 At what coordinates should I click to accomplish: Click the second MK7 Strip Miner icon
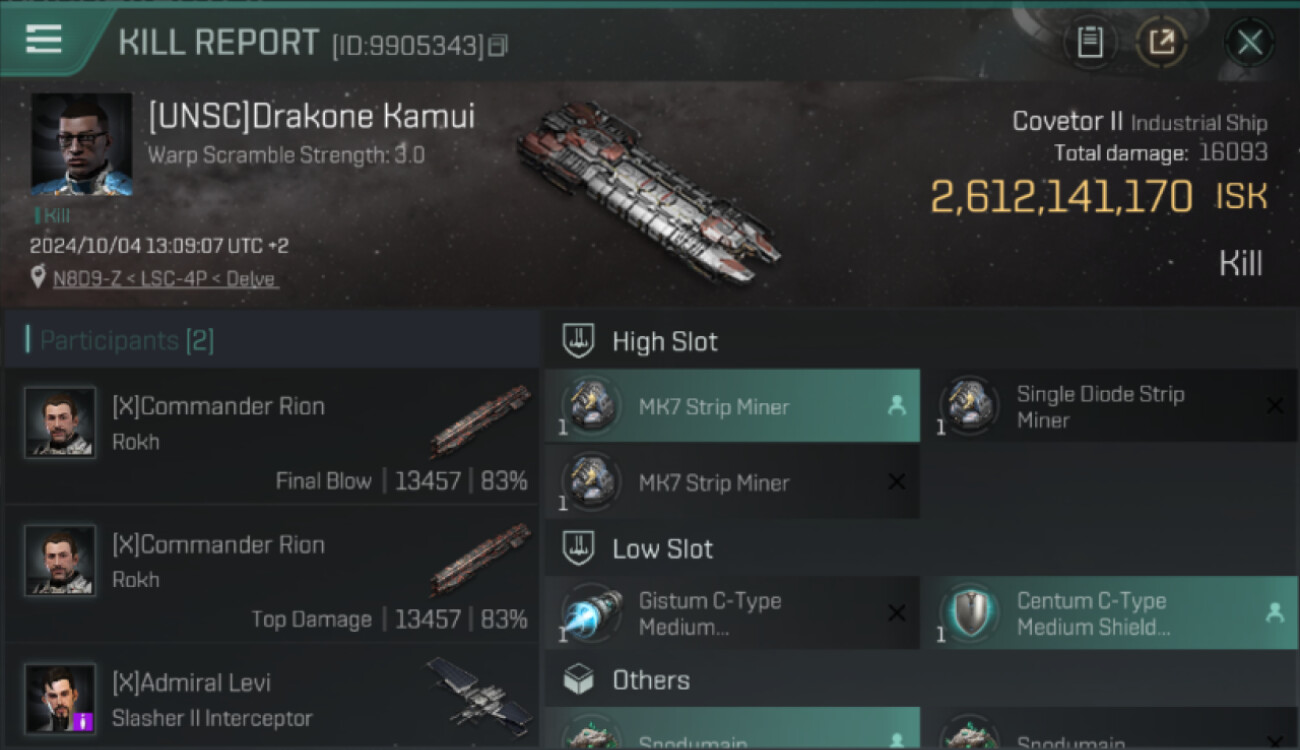point(592,482)
